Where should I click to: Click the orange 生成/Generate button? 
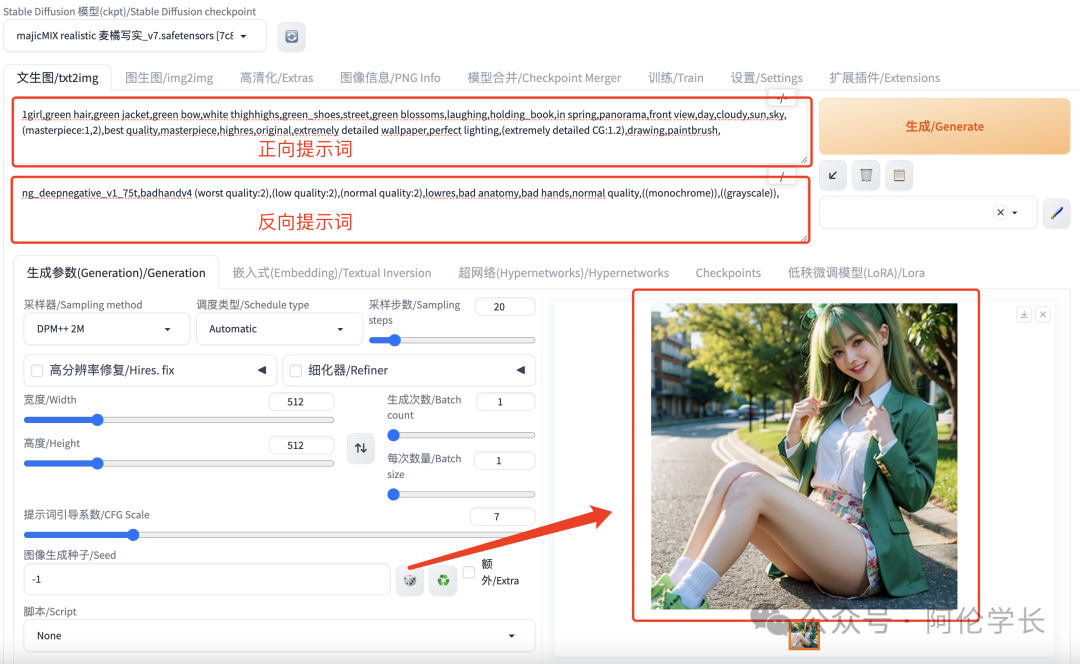[x=943, y=126]
